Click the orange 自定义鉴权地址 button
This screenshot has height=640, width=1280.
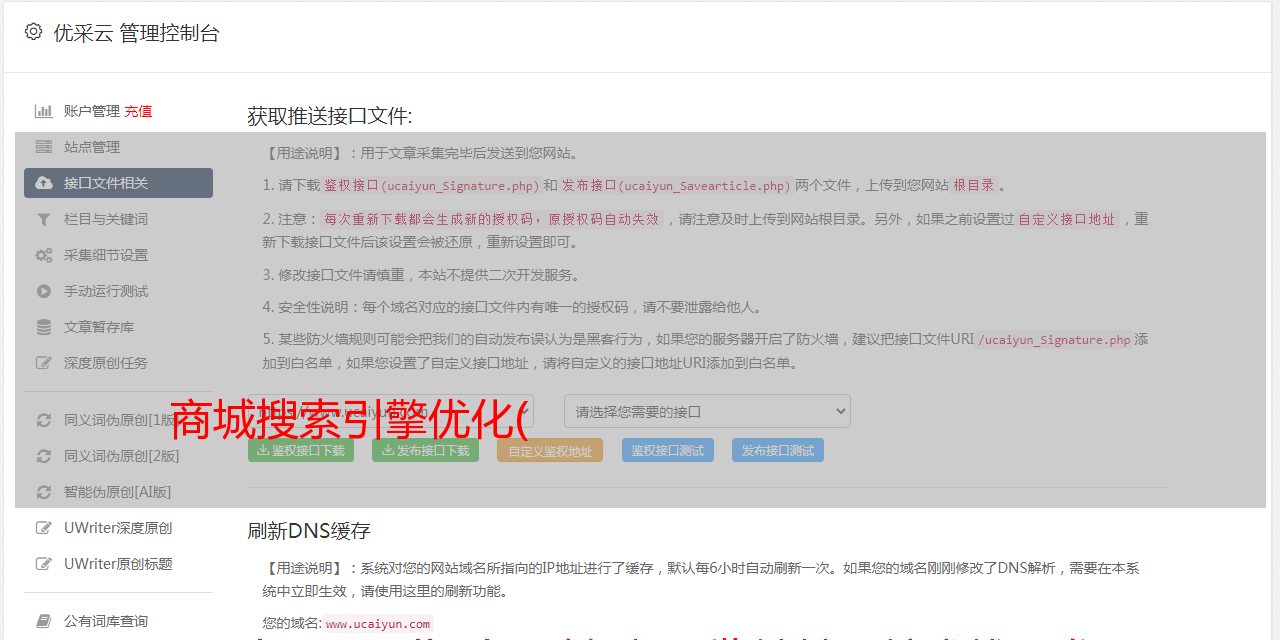pyautogui.click(x=550, y=450)
